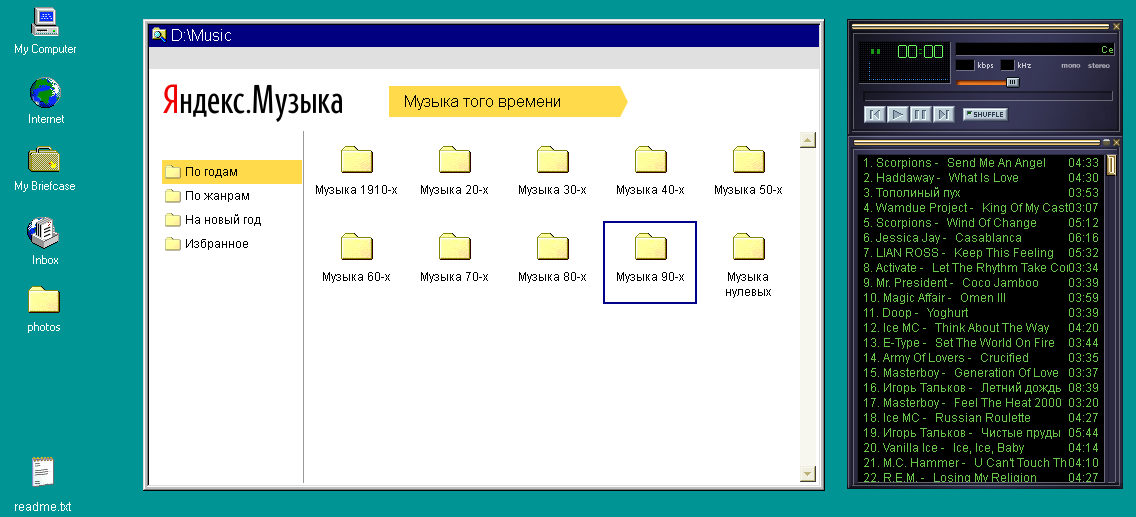
Task: Select По годам in the sidebar
Action: point(231,172)
